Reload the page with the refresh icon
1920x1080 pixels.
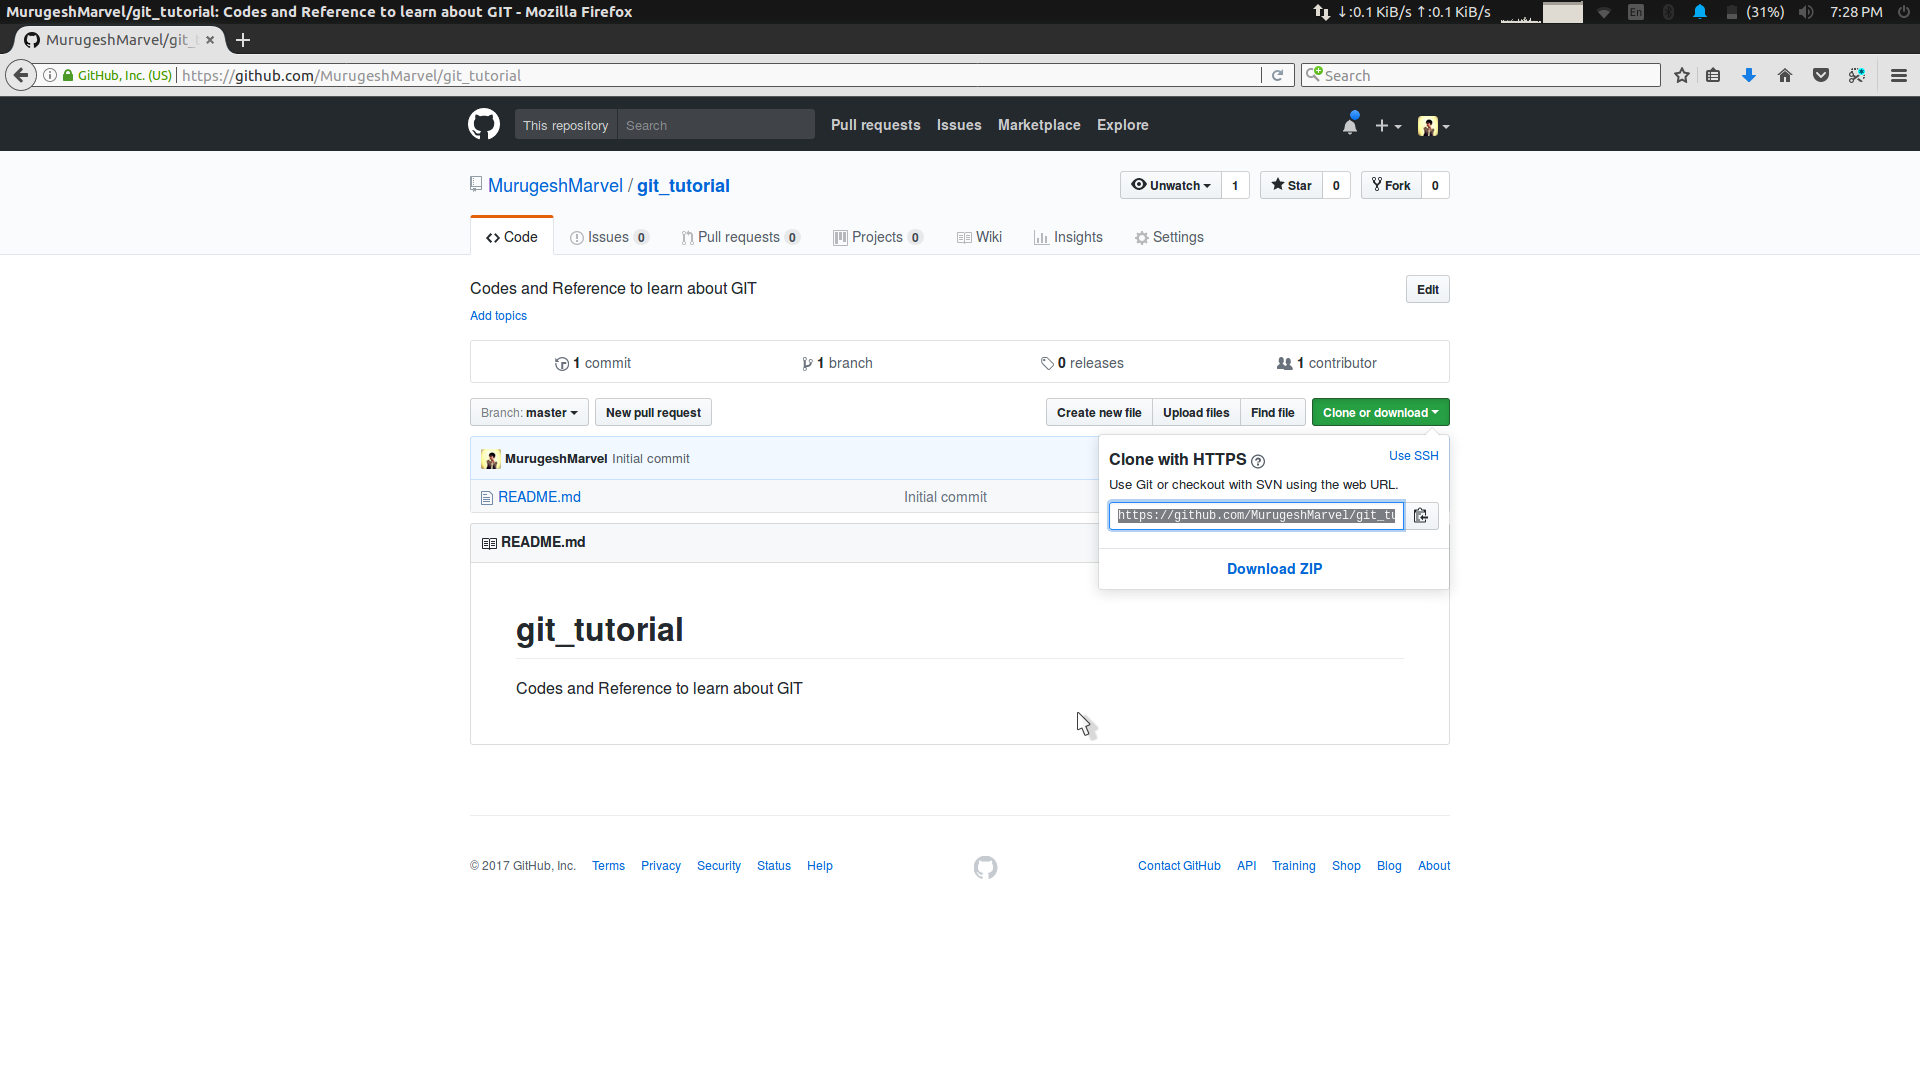click(1277, 75)
